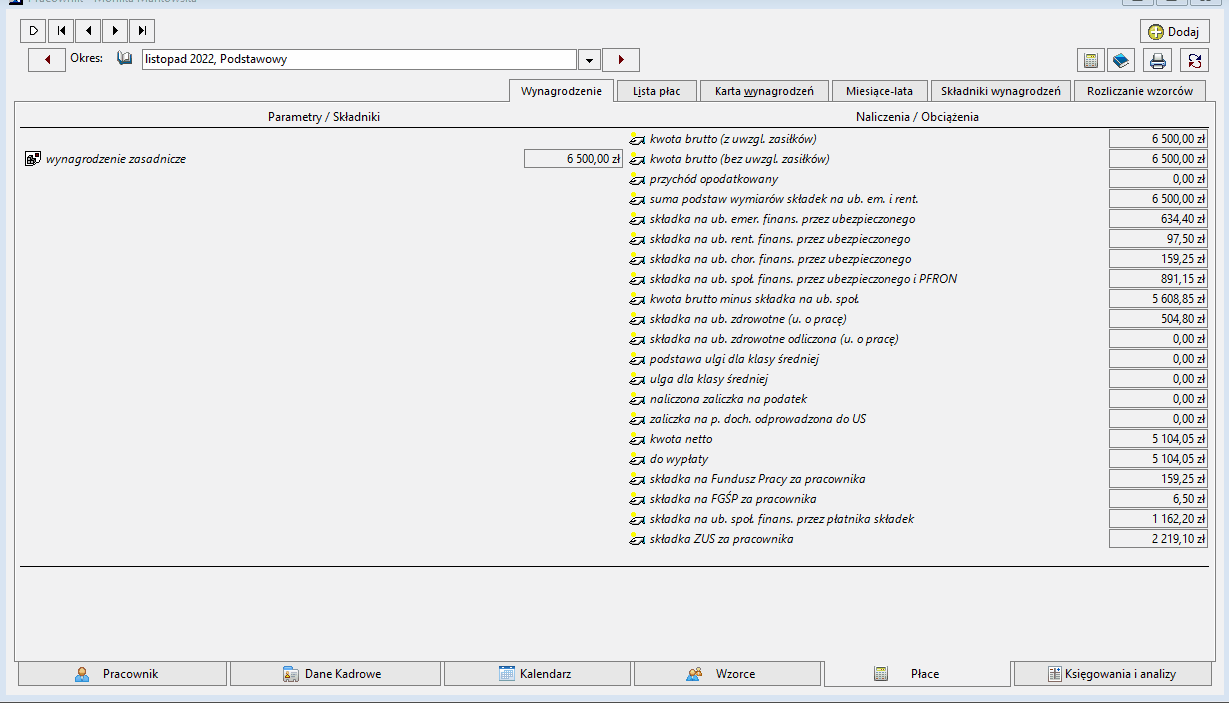The height and width of the screenshot is (709, 1229).
Task: Click the period field listopad 2022, Podstawowy
Action: pyautogui.click(x=359, y=60)
